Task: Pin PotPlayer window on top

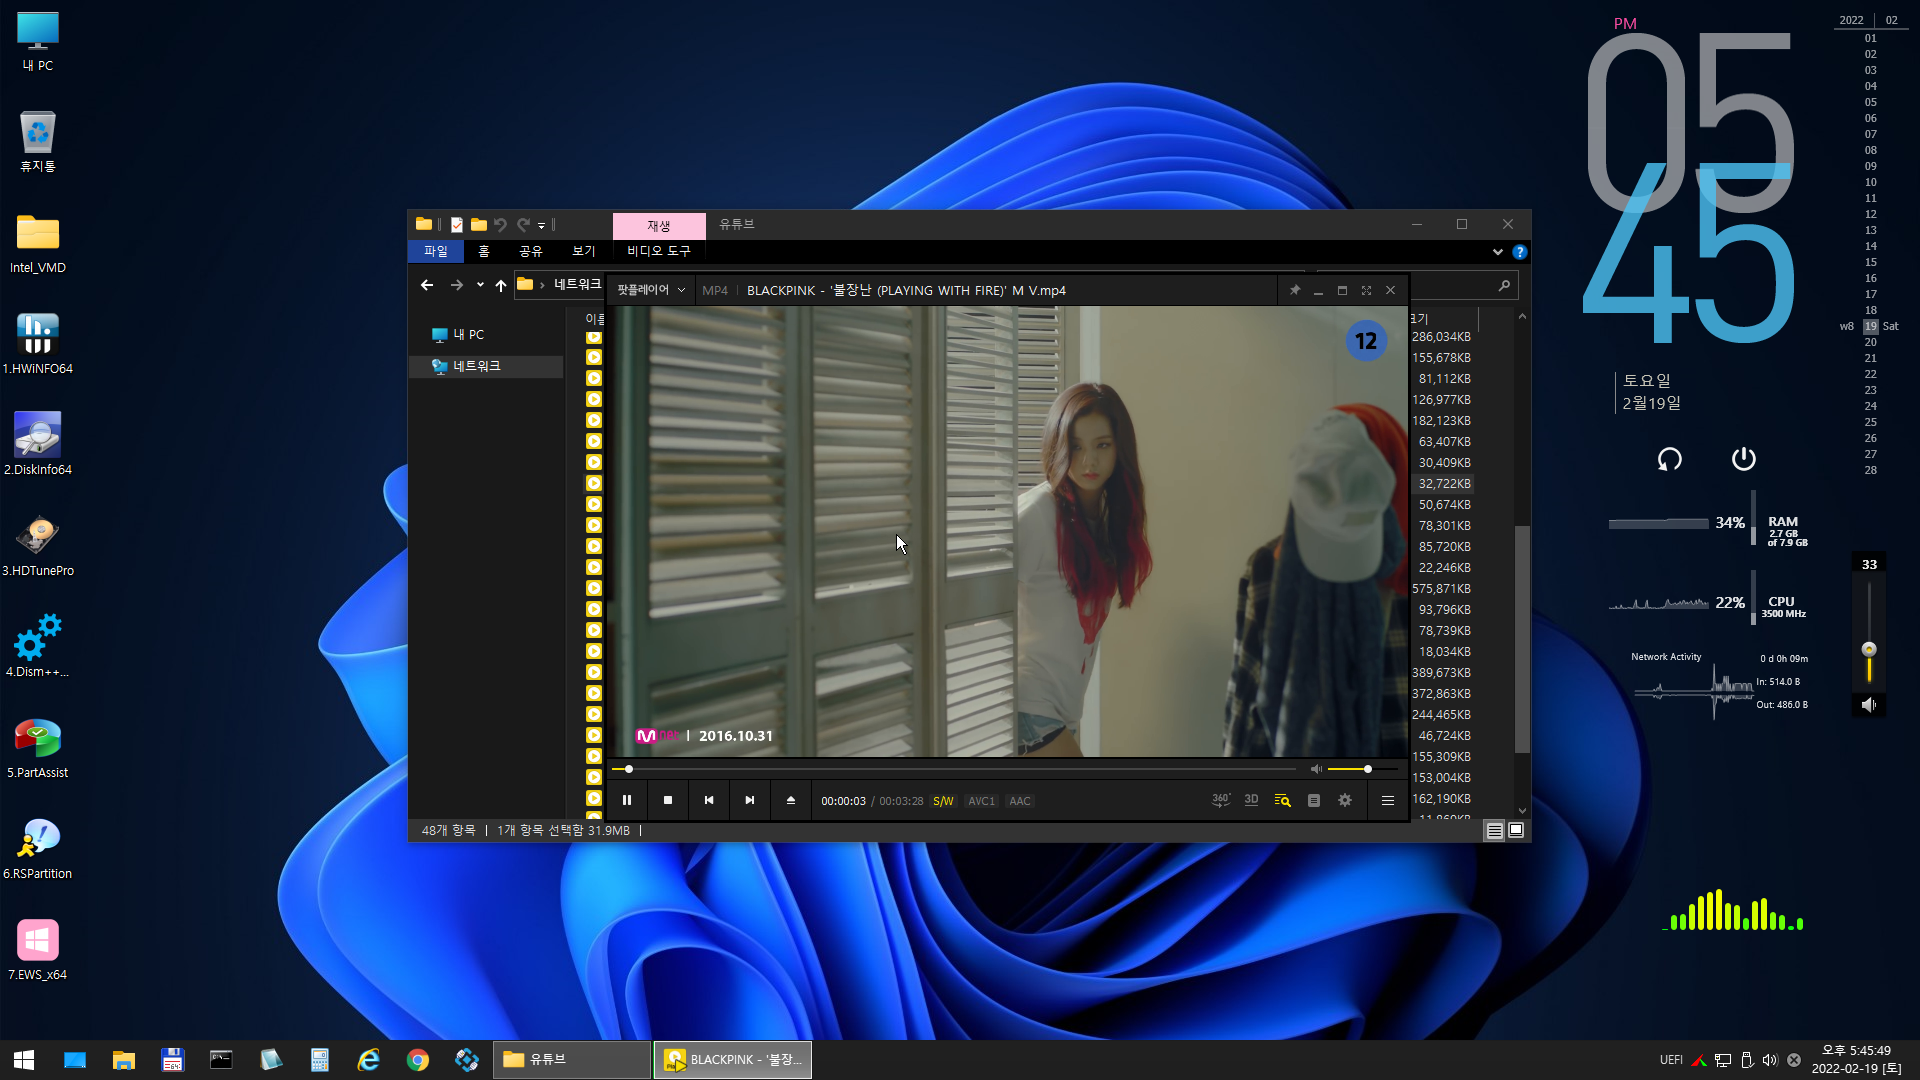Action: pos(1295,290)
